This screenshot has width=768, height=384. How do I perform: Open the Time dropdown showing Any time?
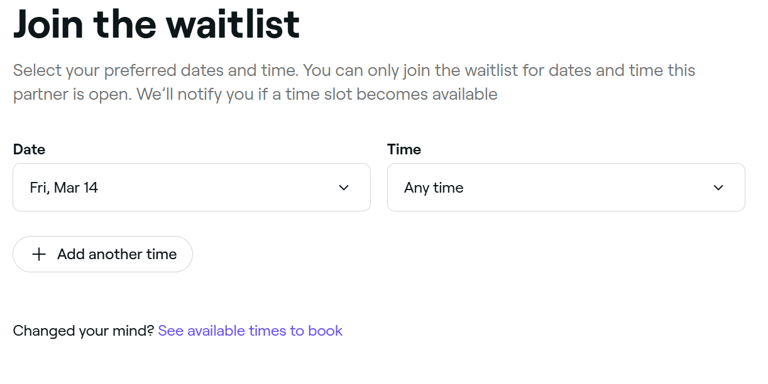coord(566,188)
